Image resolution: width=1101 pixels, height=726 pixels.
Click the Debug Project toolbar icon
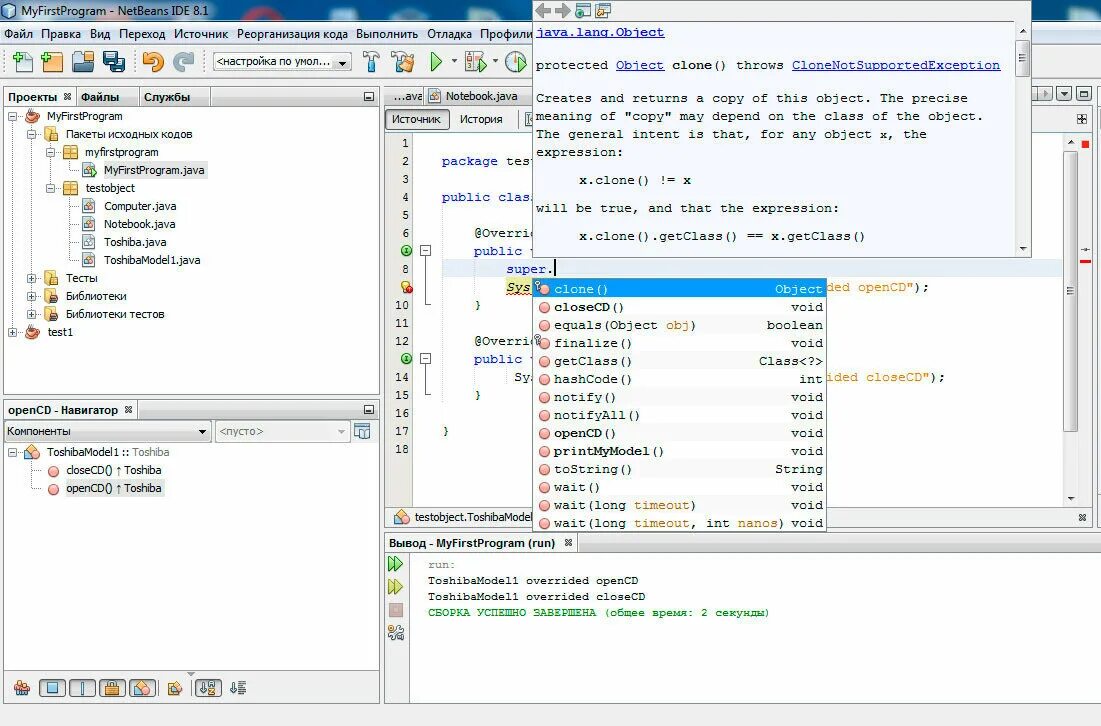[475, 62]
